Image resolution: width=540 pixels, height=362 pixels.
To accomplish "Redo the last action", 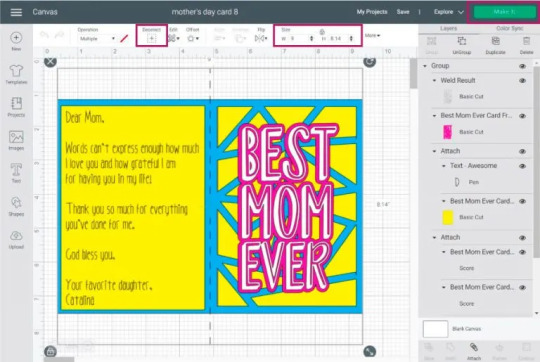I will (x=60, y=35).
